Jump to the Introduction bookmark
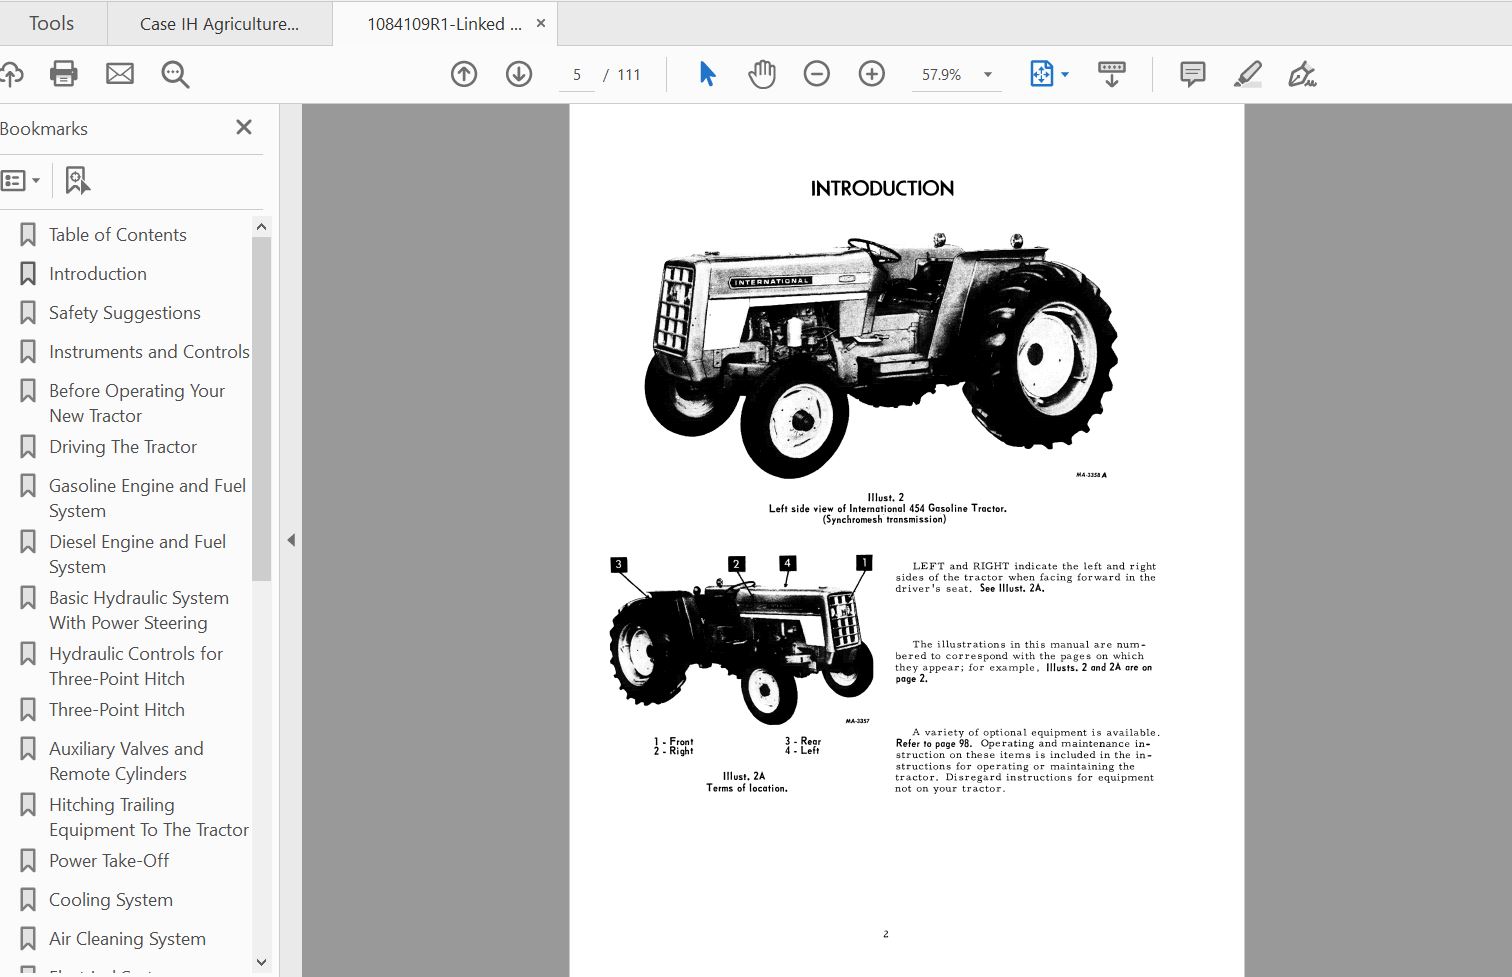This screenshot has height=977, width=1512. (x=97, y=274)
